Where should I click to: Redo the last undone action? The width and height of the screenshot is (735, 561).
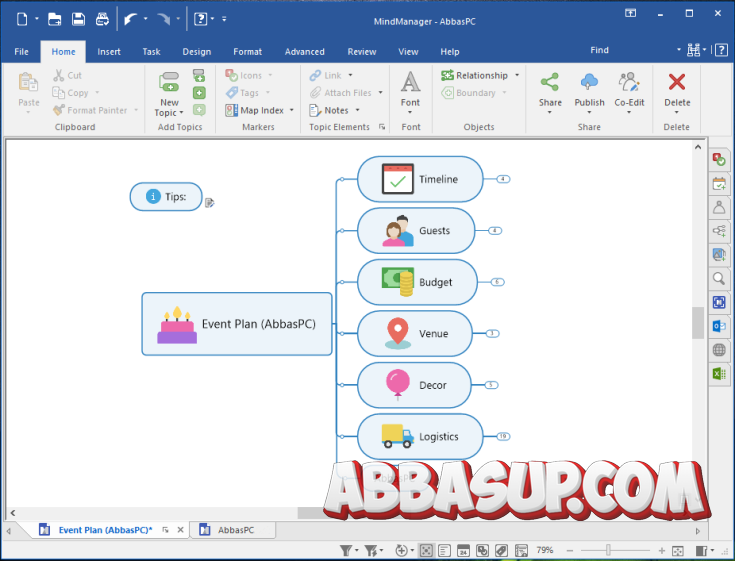[163, 19]
